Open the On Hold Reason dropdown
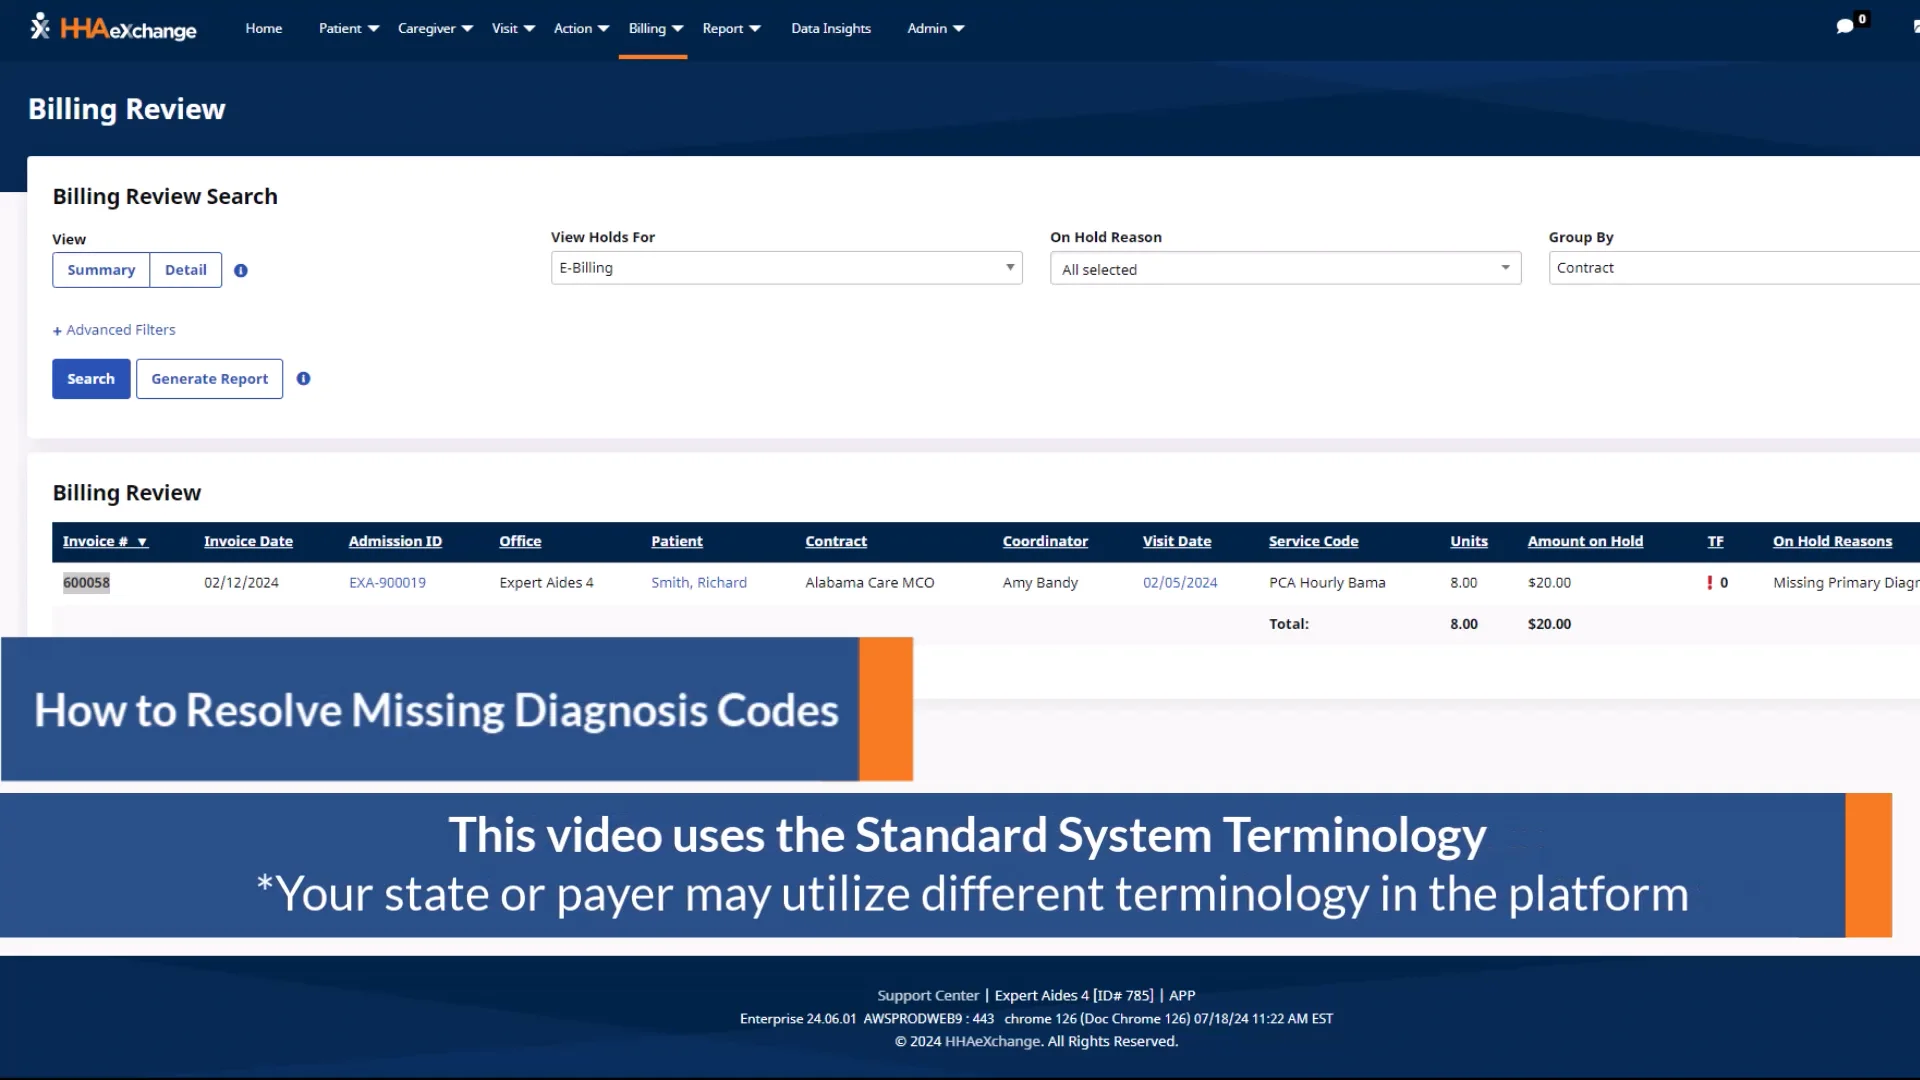The width and height of the screenshot is (1920, 1080). click(x=1284, y=268)
